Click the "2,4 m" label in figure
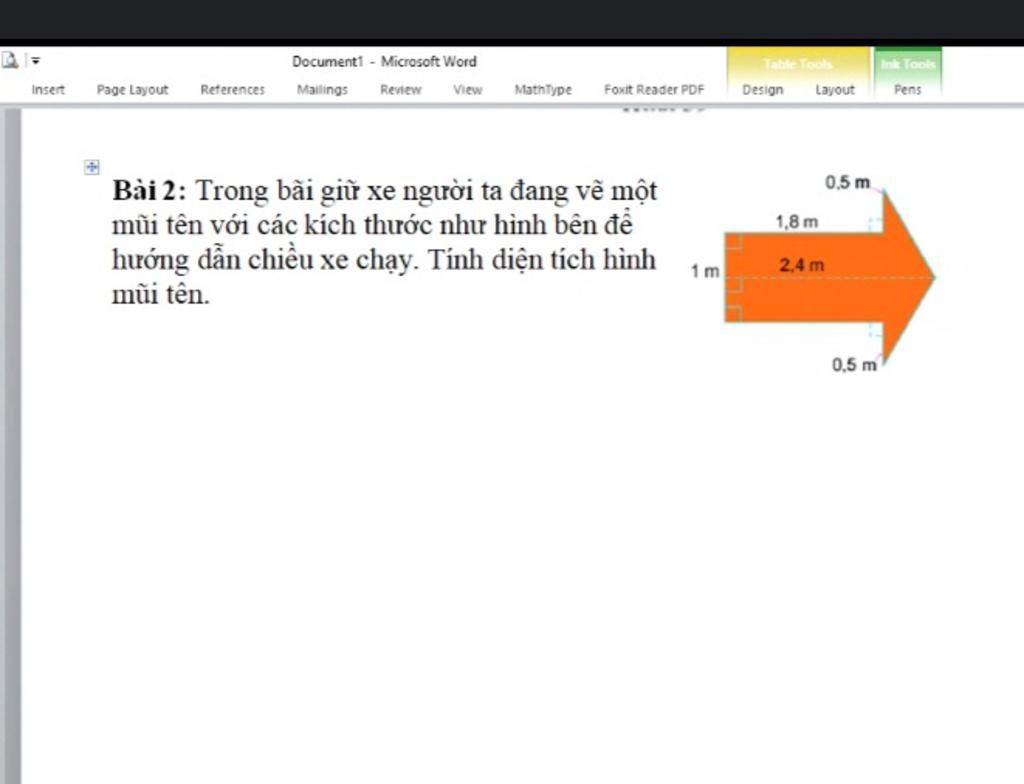This screenshot has width=1024, height=784. click(x=801, y=265)
